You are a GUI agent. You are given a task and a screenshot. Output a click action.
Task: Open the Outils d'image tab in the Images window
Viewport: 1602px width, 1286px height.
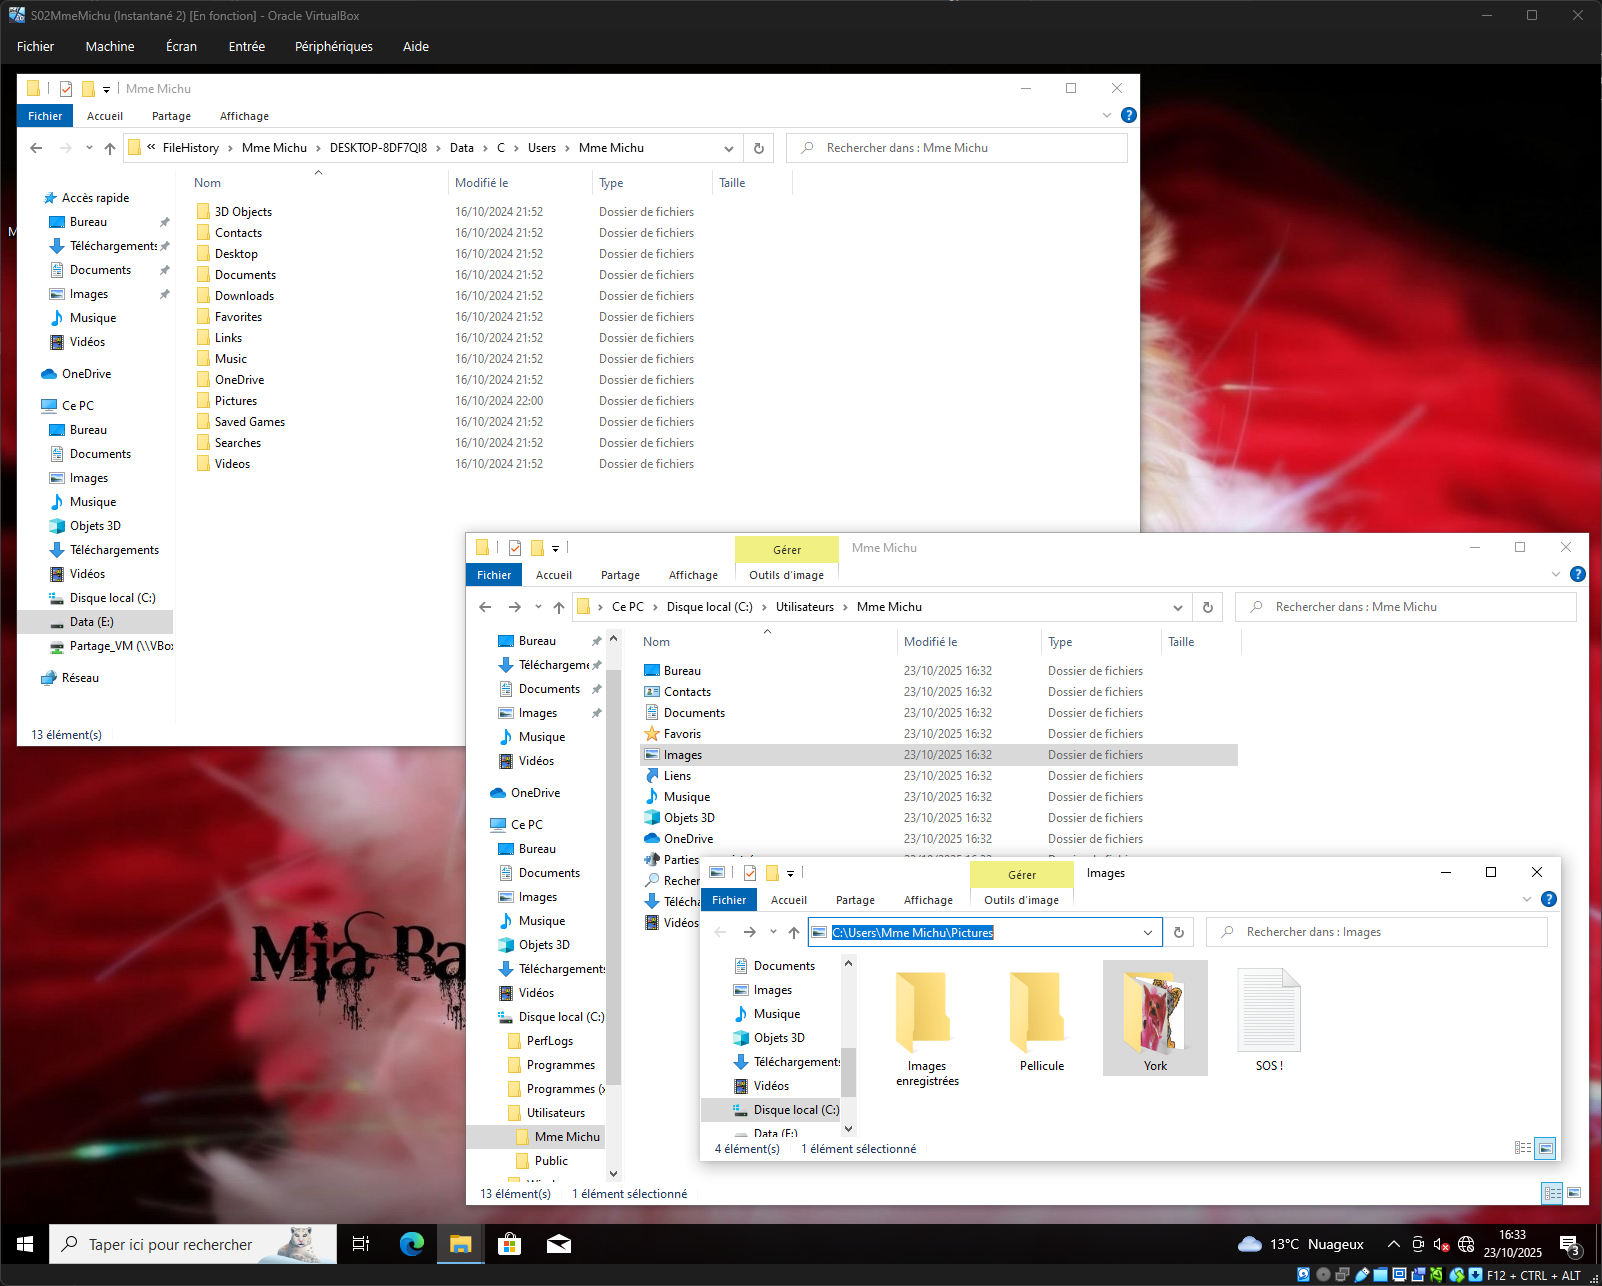[x=1020, y=900]
